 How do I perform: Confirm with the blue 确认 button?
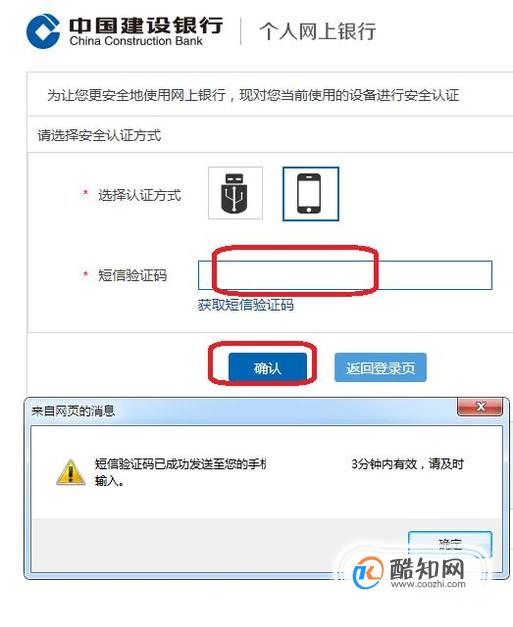267,367
